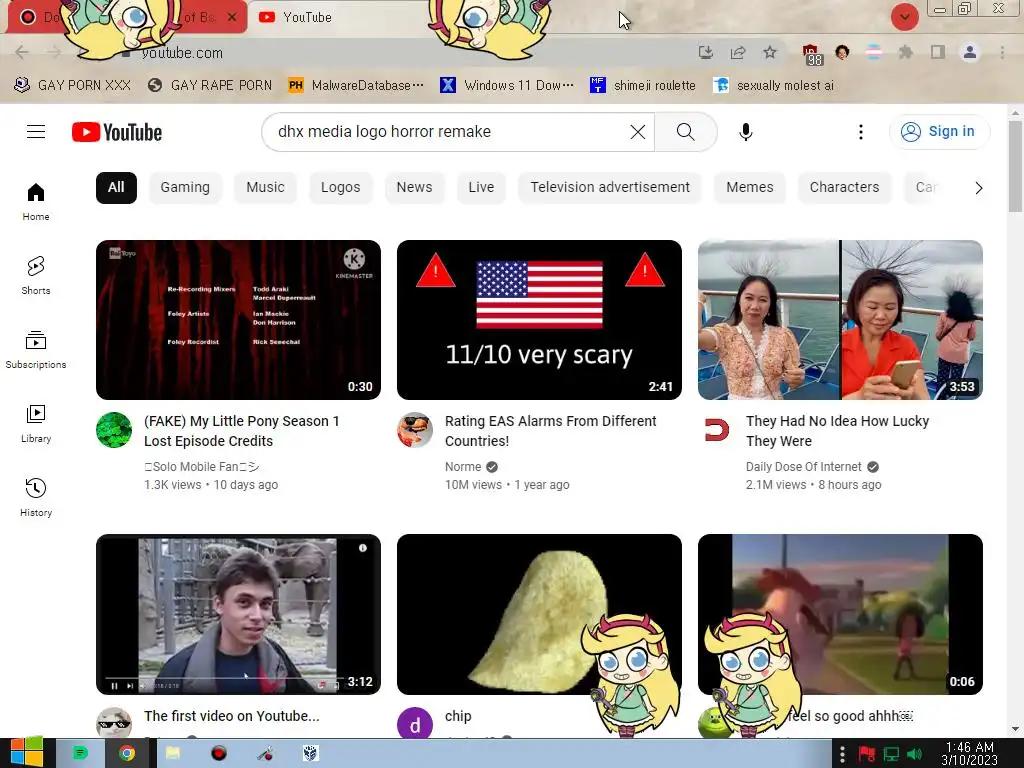Select the News filter chip
1024x768 pixels.
pyautogui.click(x=414, y=187)
